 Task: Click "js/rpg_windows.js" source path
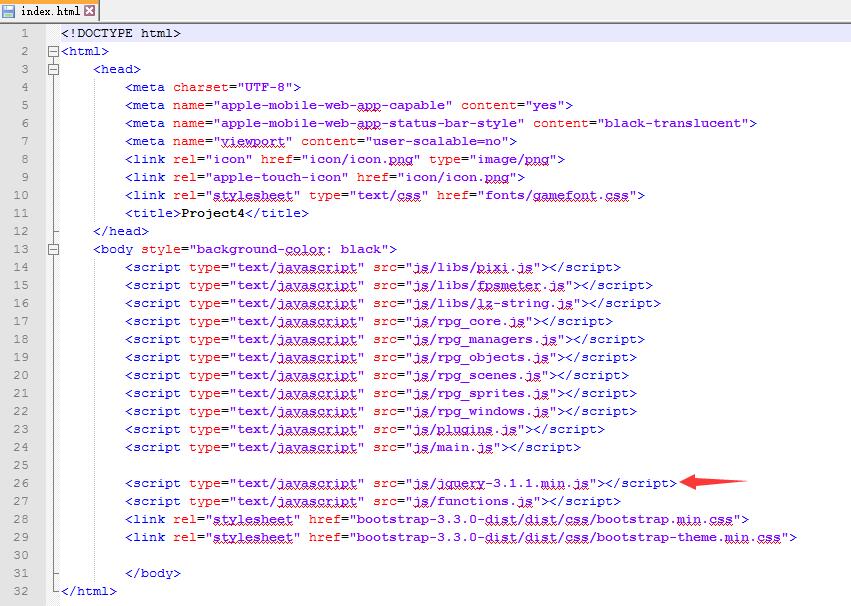[x=481, y=411]
